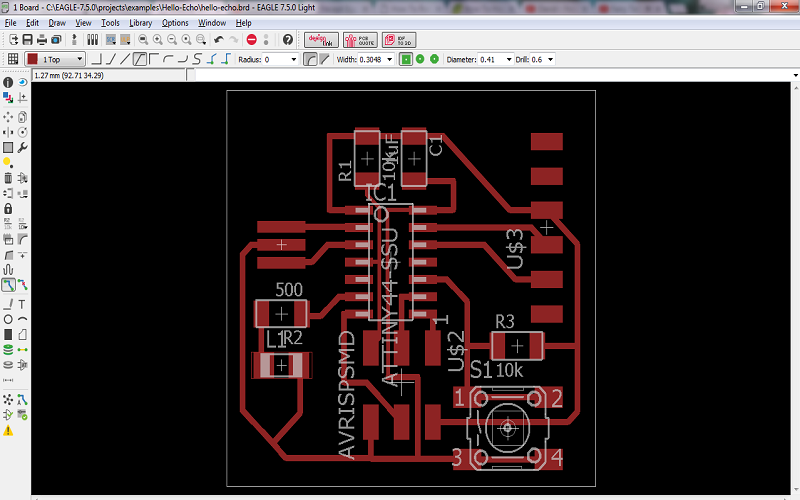Select the Move tool
The height and width of the screenshot is (500, 800).
click(8, 117)
